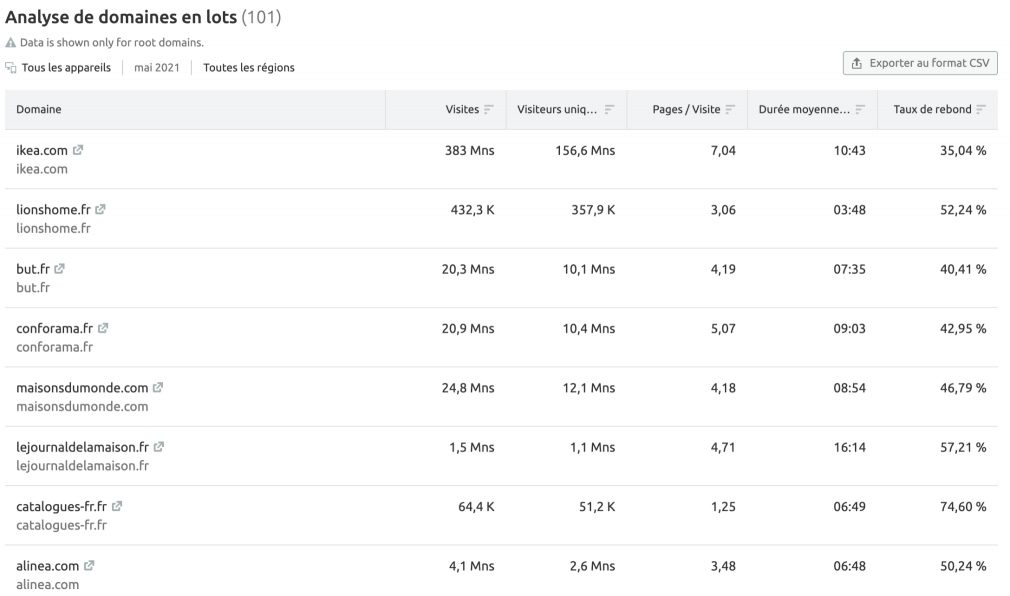Select the 16:14 average duration value

[x=849, y=447]
